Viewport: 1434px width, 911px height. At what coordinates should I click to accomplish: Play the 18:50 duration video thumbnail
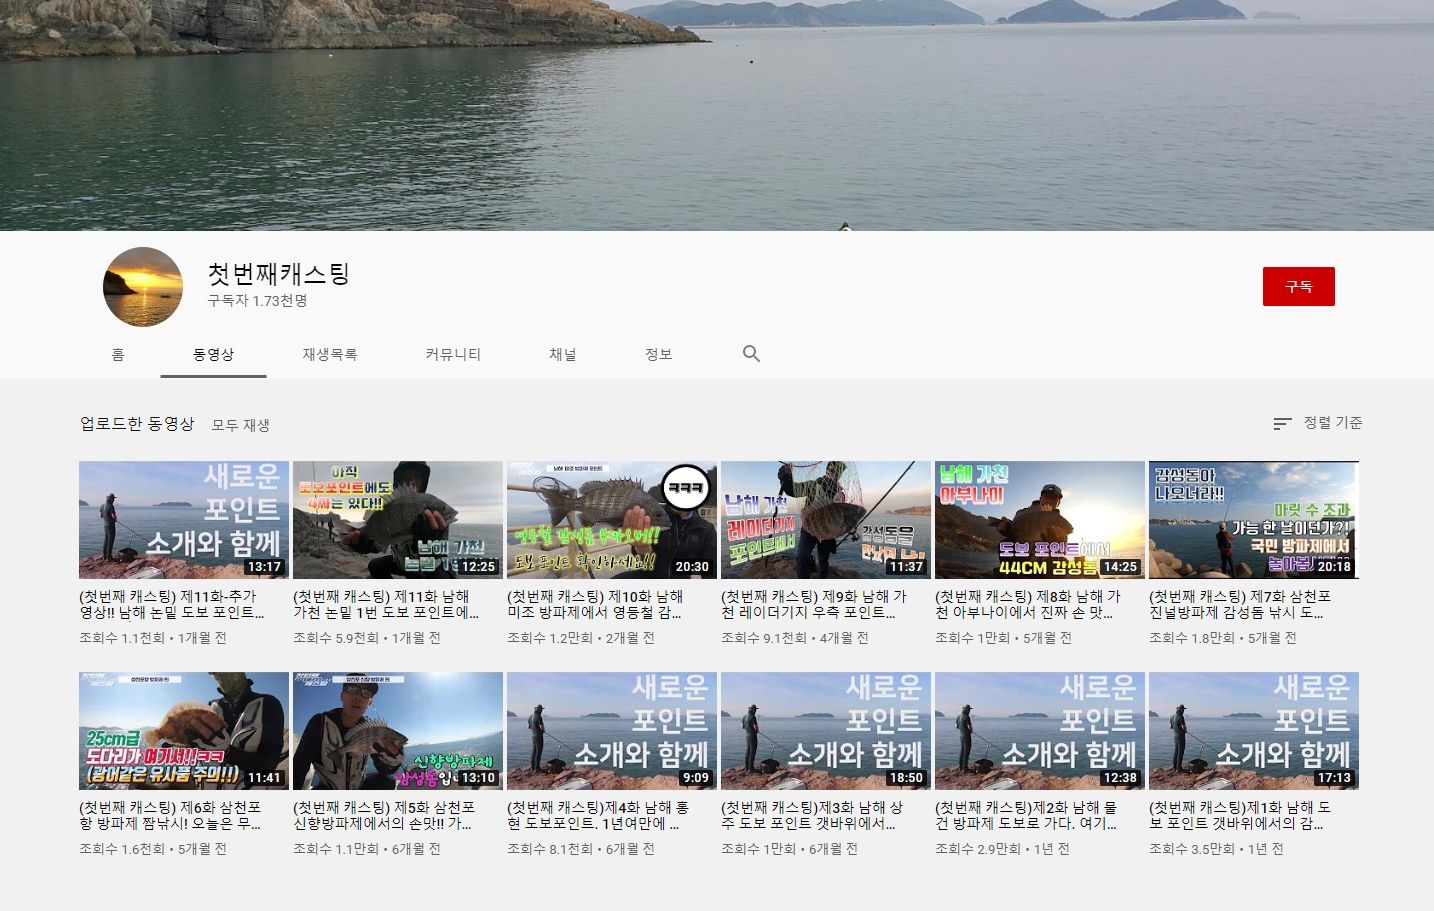[826, 731]
